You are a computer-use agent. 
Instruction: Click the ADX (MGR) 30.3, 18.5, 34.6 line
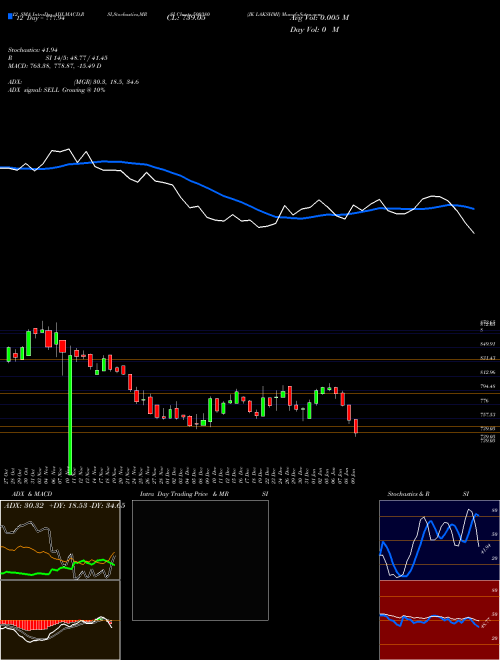pyautogui.click(x=74, y=82)
